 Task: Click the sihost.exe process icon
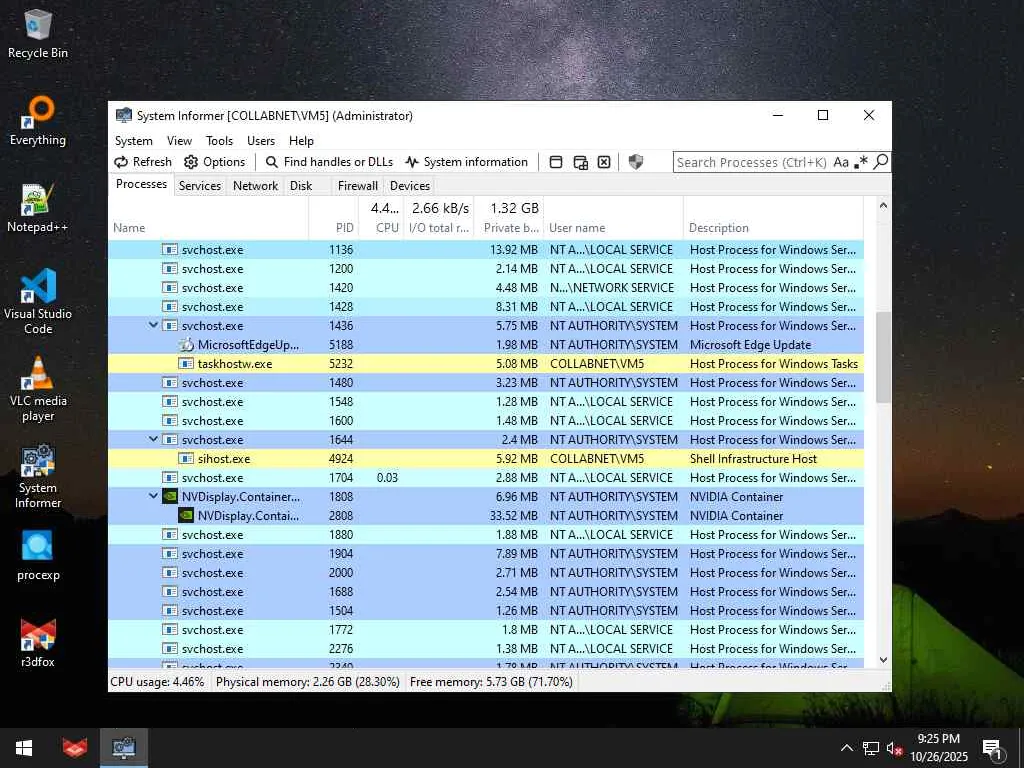pyautogui.click(x=186, y=458)
